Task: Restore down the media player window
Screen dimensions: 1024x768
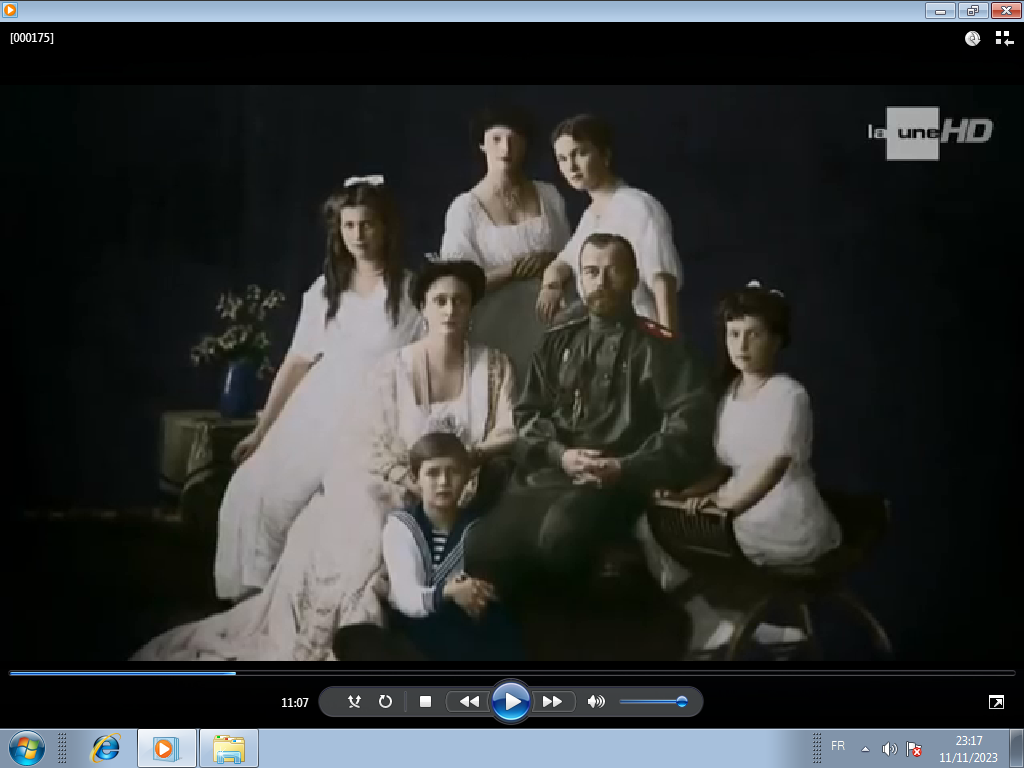Action: coord(973,10)
